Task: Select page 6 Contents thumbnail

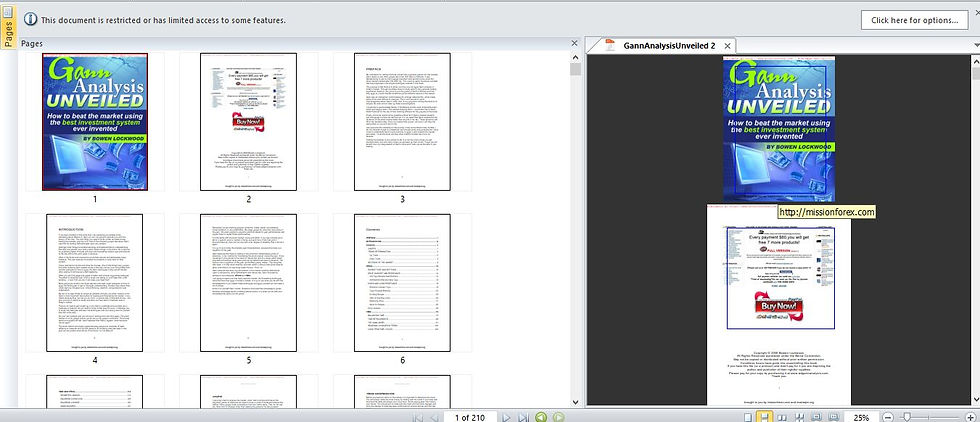Action: [402, 283]
